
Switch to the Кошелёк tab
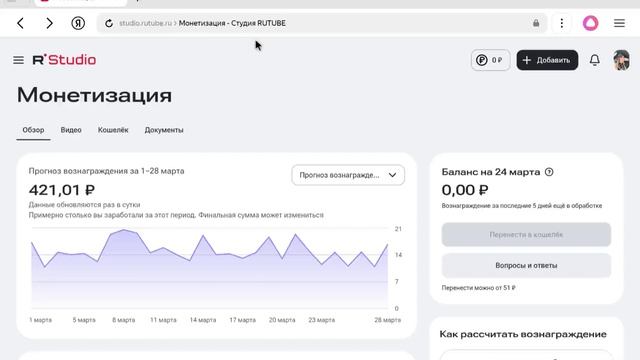[113, 130]
